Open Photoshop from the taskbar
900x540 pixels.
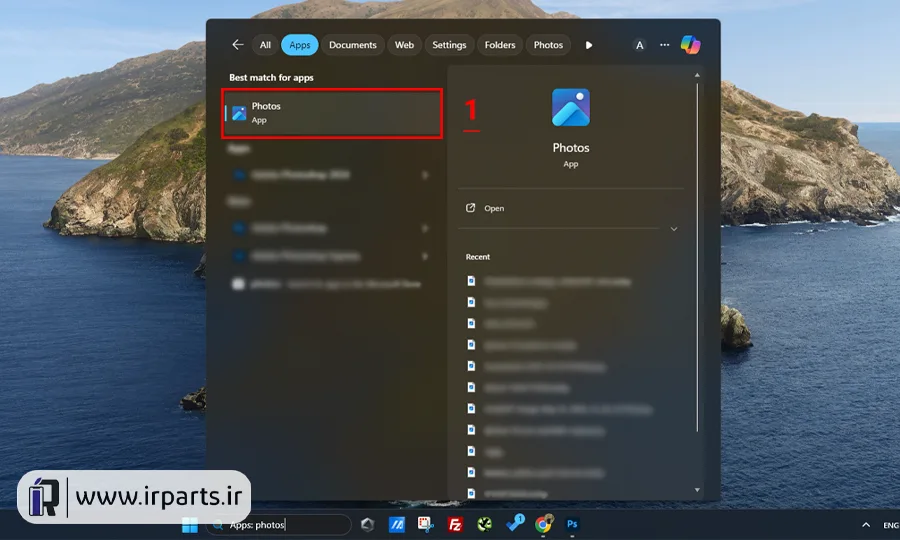[572, 524]
